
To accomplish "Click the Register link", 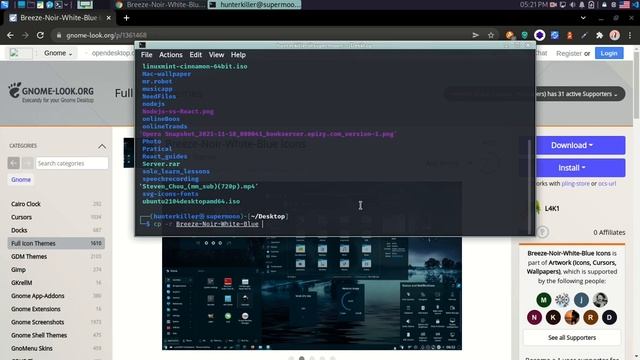I will pos(569,53).
